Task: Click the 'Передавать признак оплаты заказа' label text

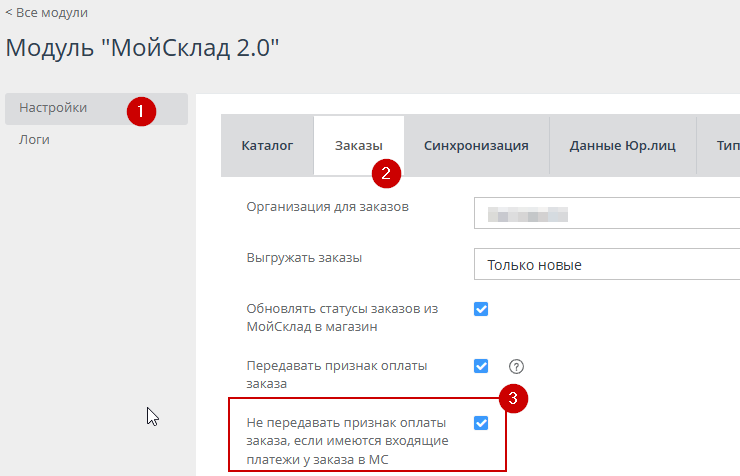Action: [336, 375]
